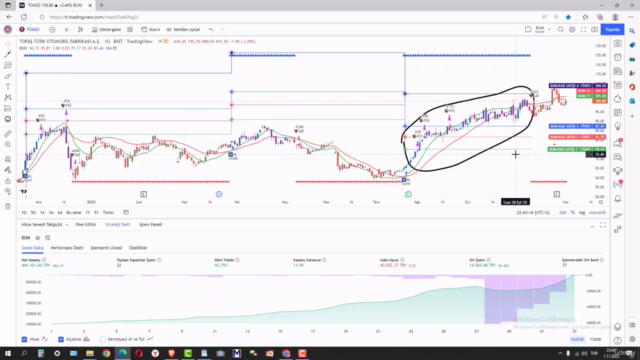The height and width of the screenshot is (360, 640).
Task: Open the TOASO symbol search
Action: (x=30, y=29)
